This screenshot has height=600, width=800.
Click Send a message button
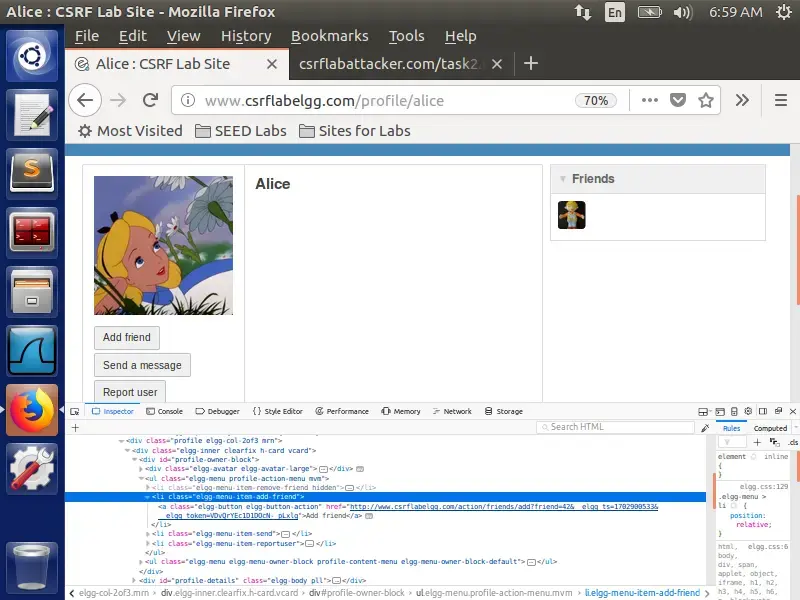point(142,365)
